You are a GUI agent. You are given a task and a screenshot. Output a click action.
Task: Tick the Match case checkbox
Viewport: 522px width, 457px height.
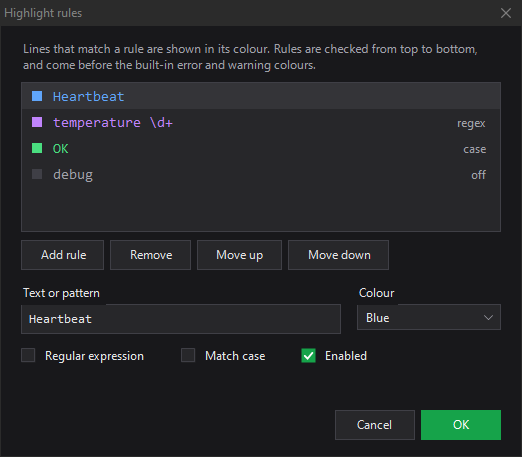pos(188,355)
